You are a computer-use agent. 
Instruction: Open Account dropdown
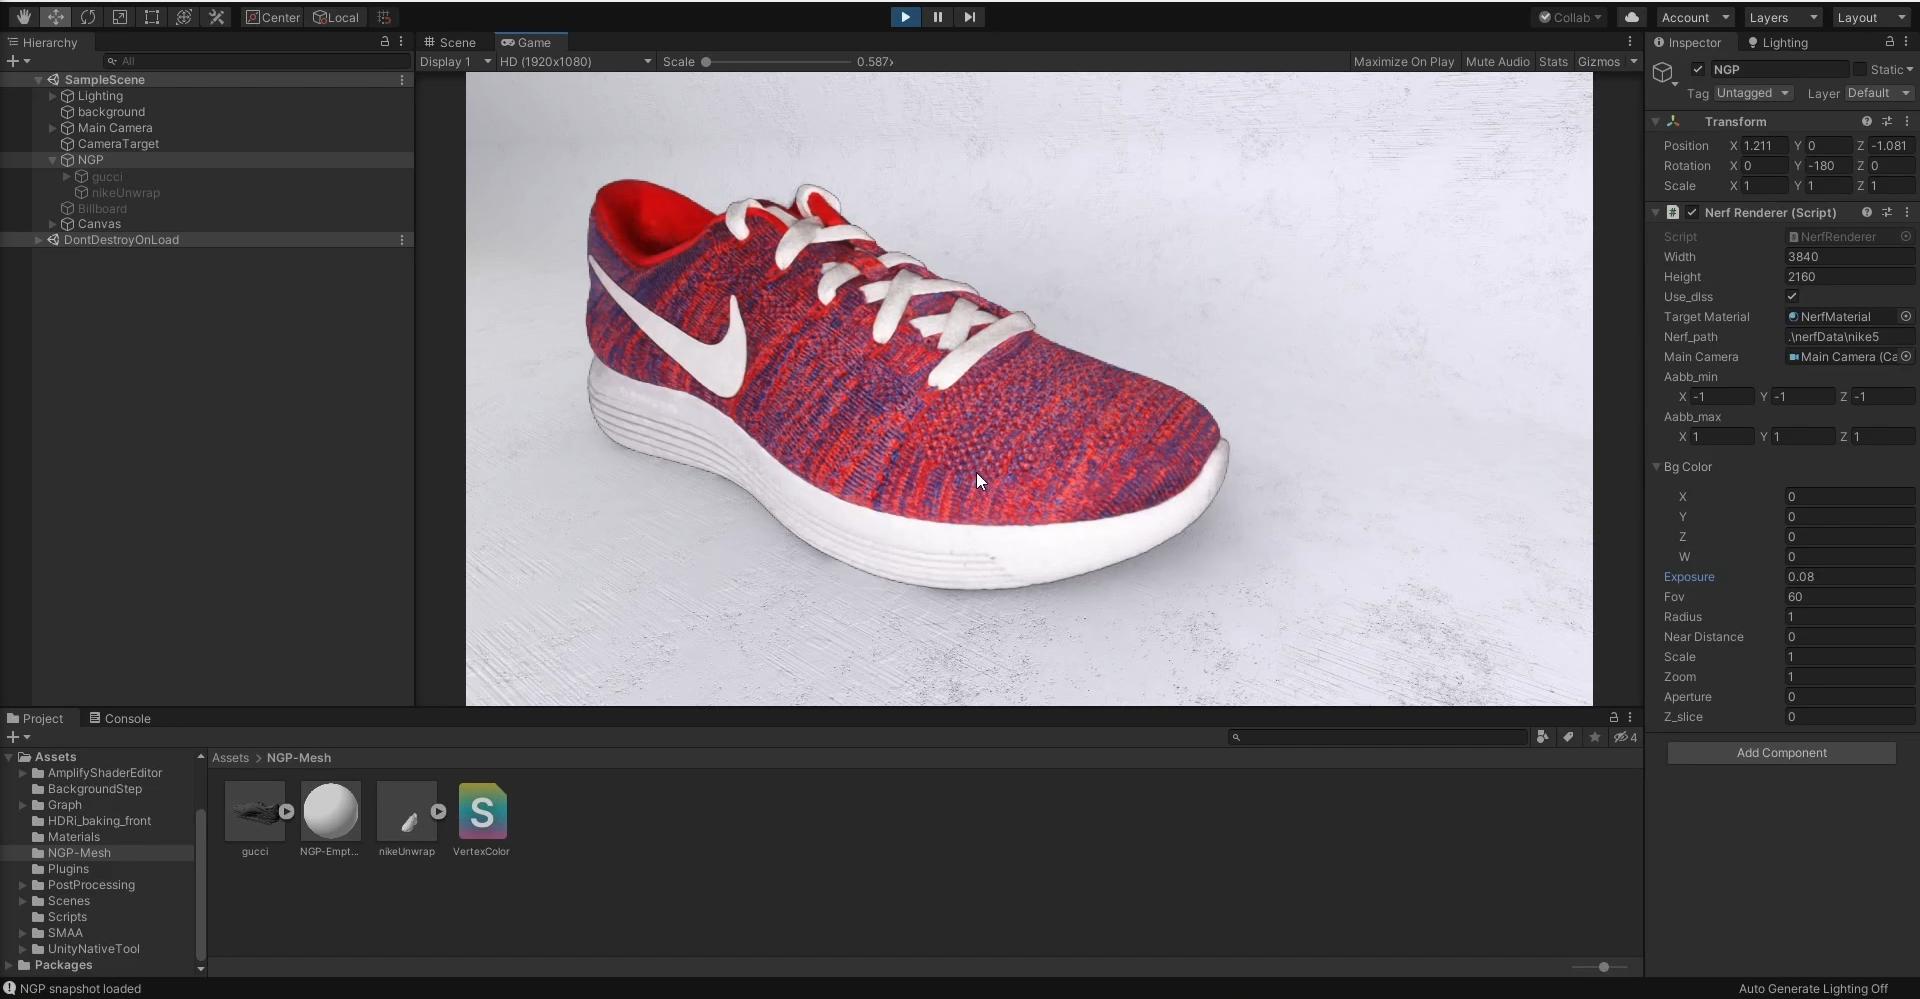(1695, 17)
